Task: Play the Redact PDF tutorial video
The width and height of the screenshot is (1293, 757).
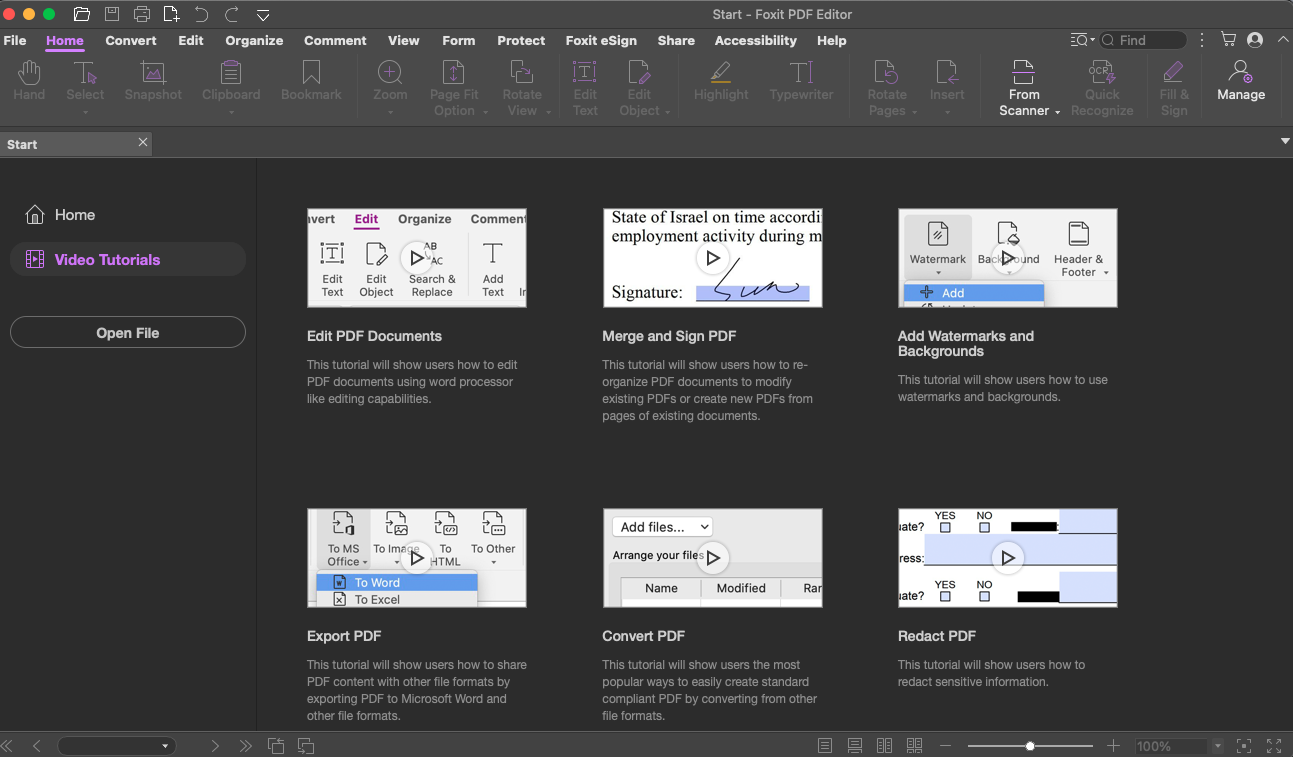Action: tap(1007, 558)
